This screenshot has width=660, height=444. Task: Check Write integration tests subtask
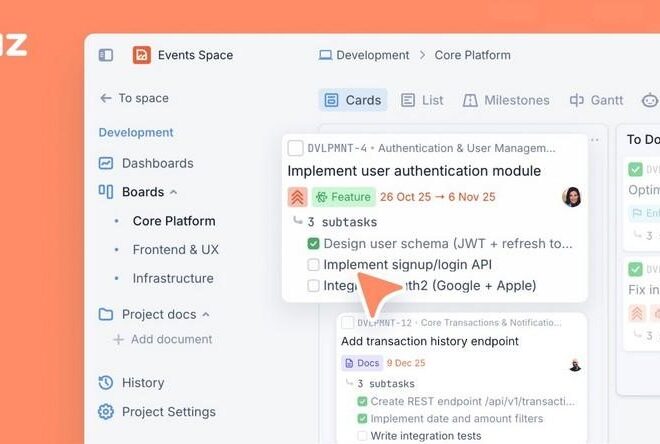[362, 436]
